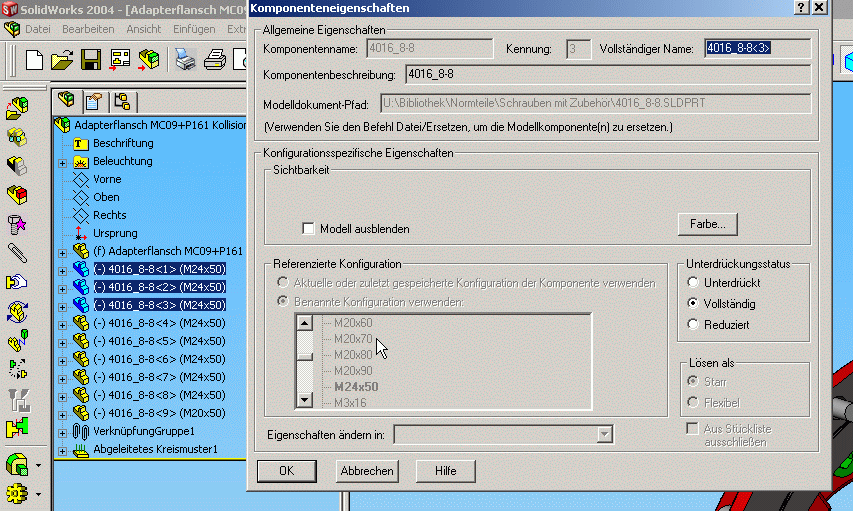This screenshot has height=511, width=853.
Task: Select the Vollständig radio button
Action: coord(693,303)
